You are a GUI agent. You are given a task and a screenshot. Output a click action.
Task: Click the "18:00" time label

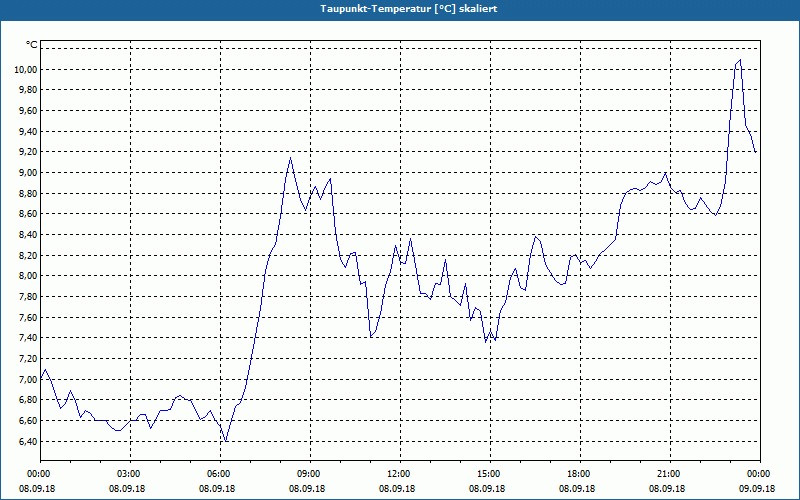click(x=580, y=474)
